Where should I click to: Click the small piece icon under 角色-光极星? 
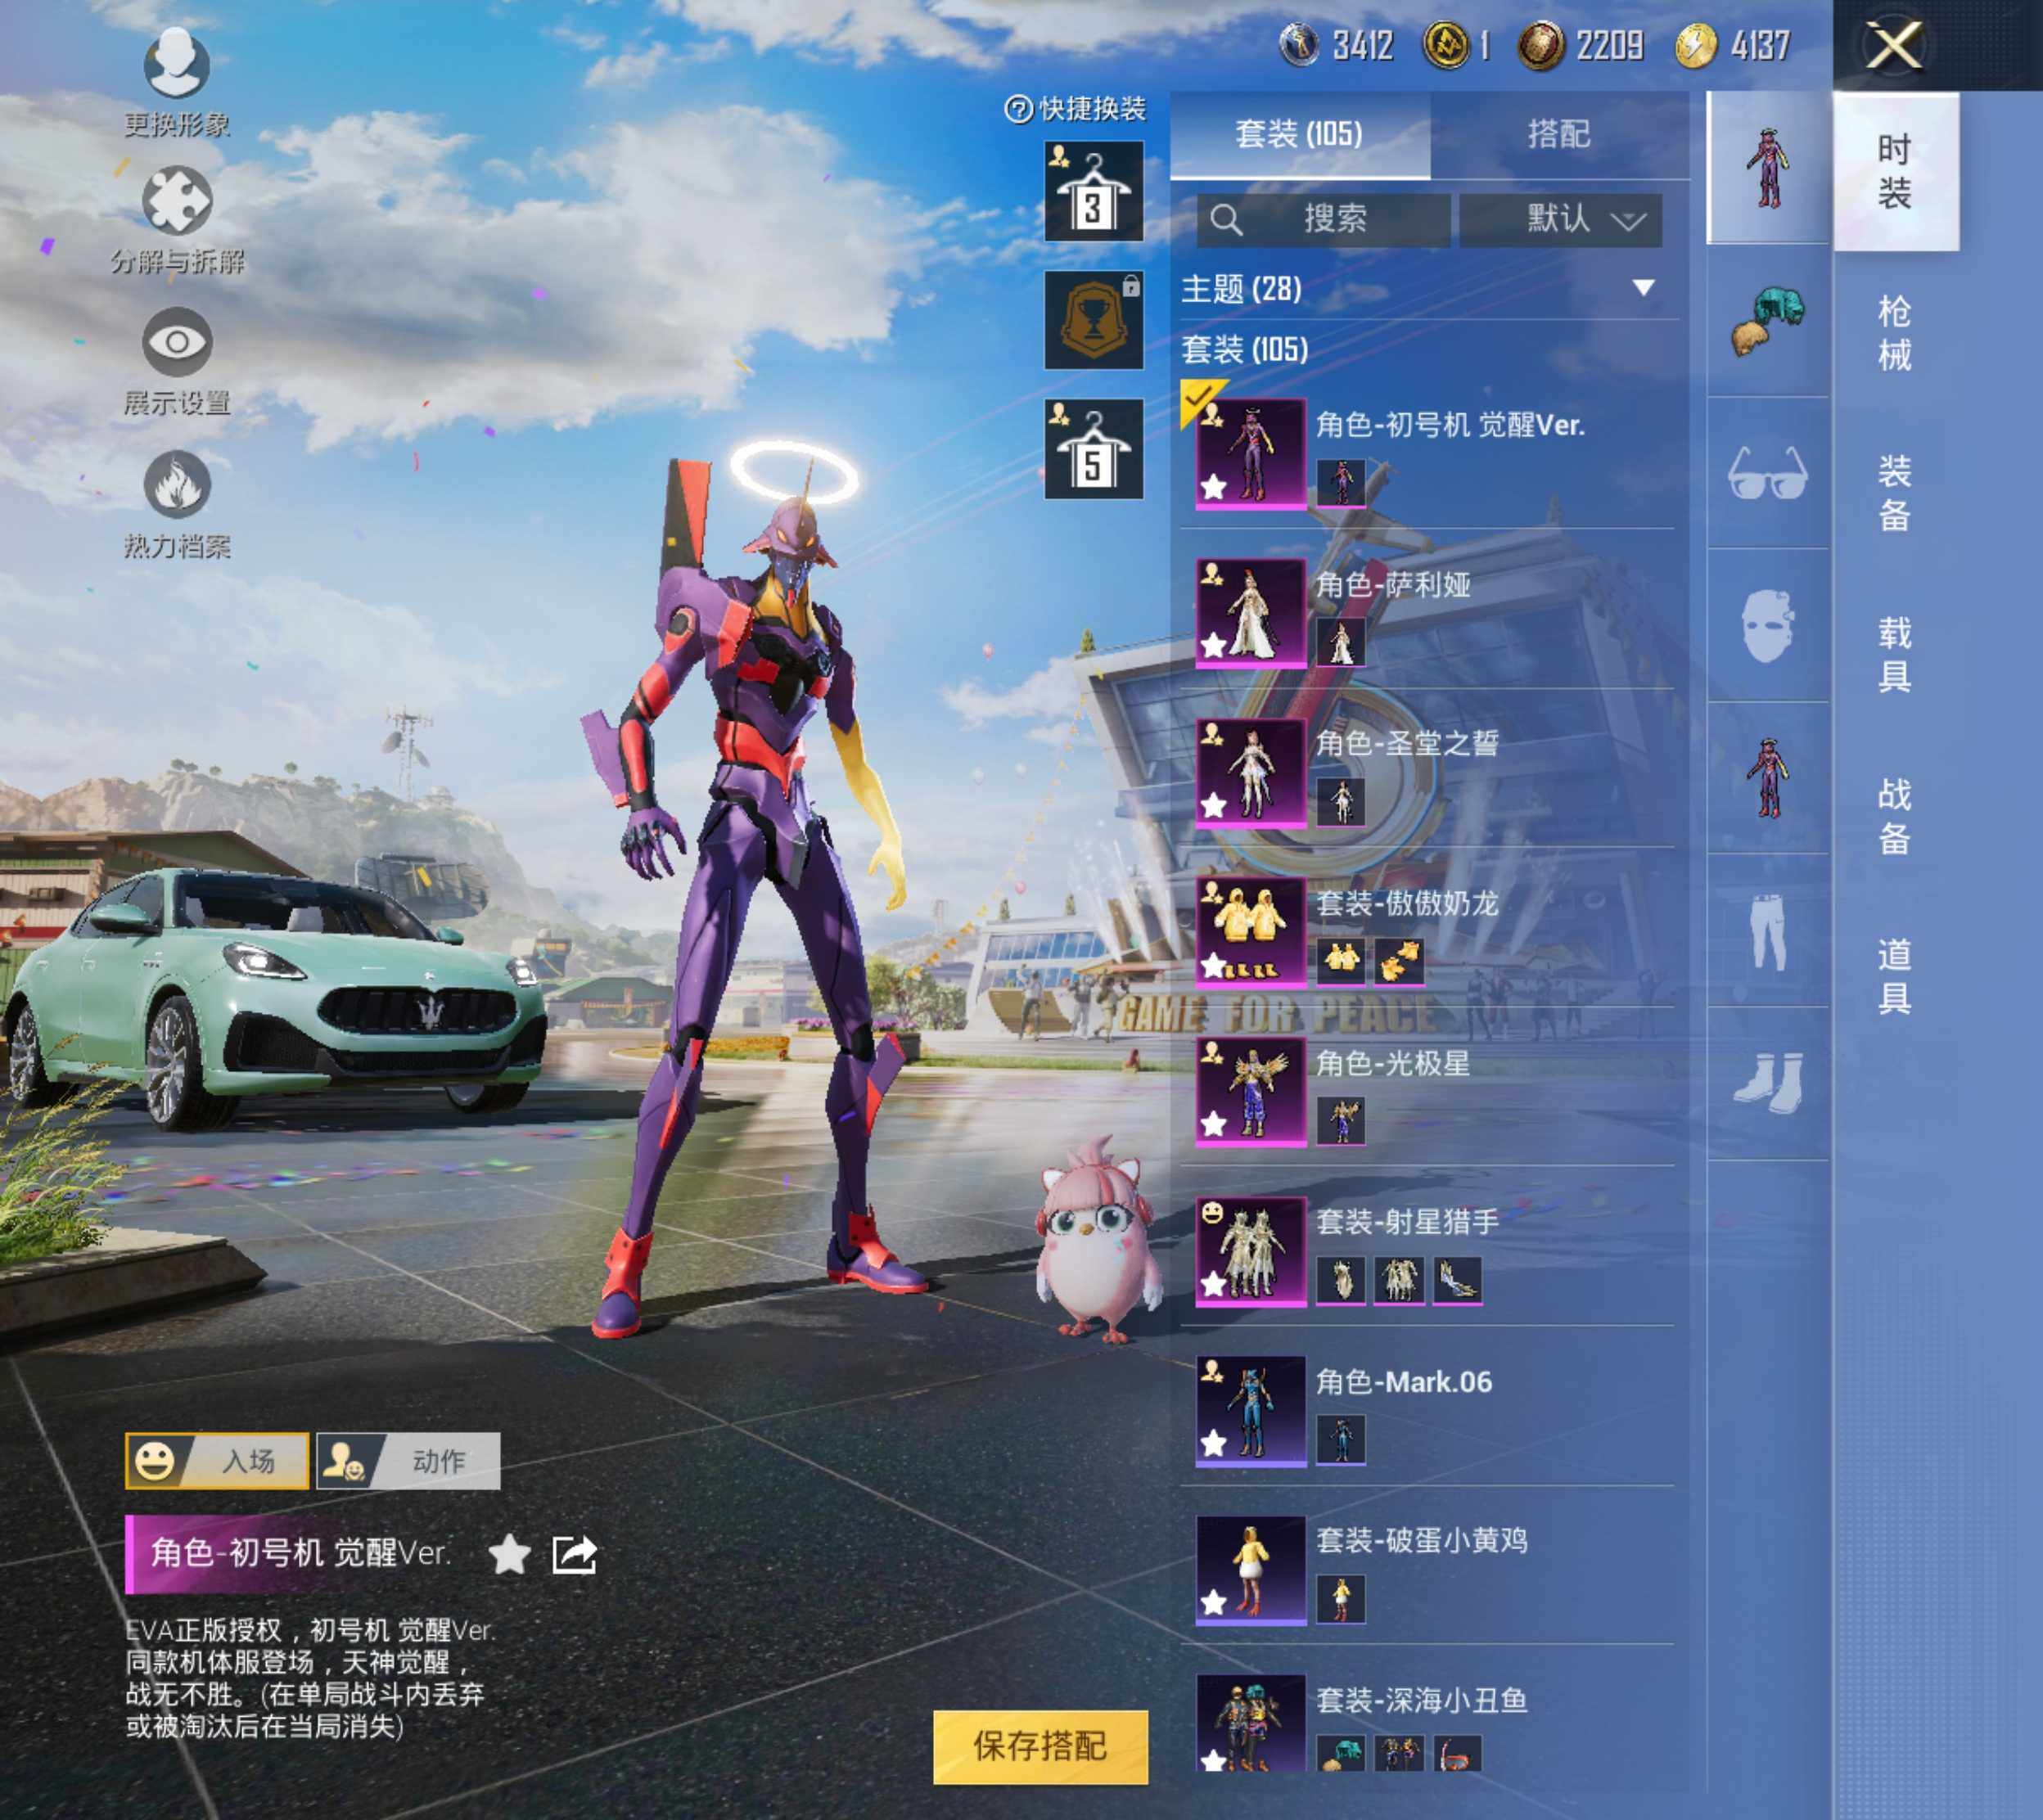1341,1121
